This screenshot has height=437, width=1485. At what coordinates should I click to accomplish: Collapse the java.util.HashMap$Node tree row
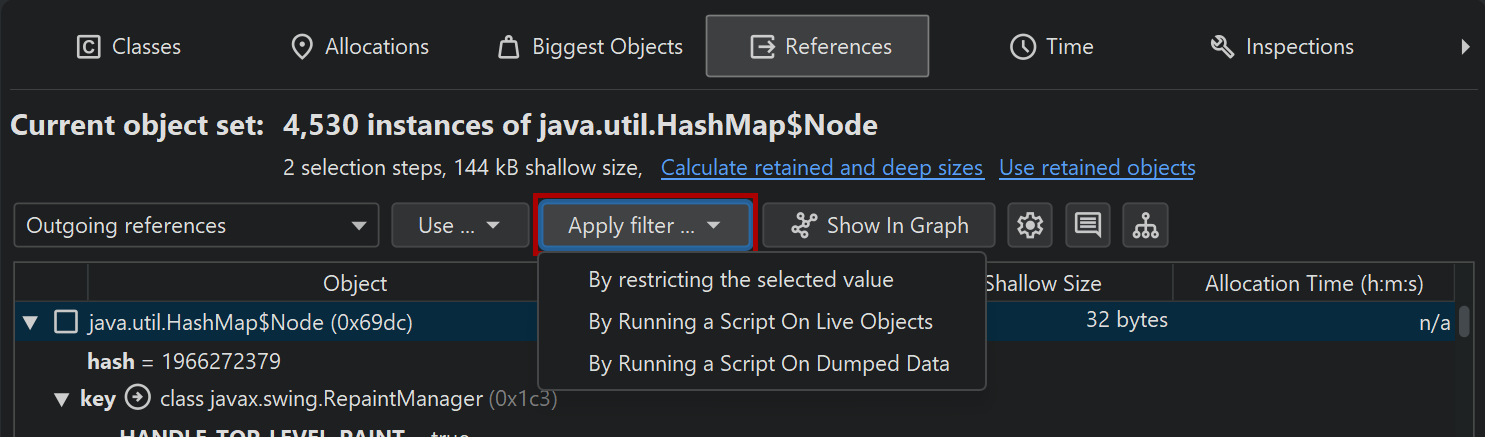point(30,322)
